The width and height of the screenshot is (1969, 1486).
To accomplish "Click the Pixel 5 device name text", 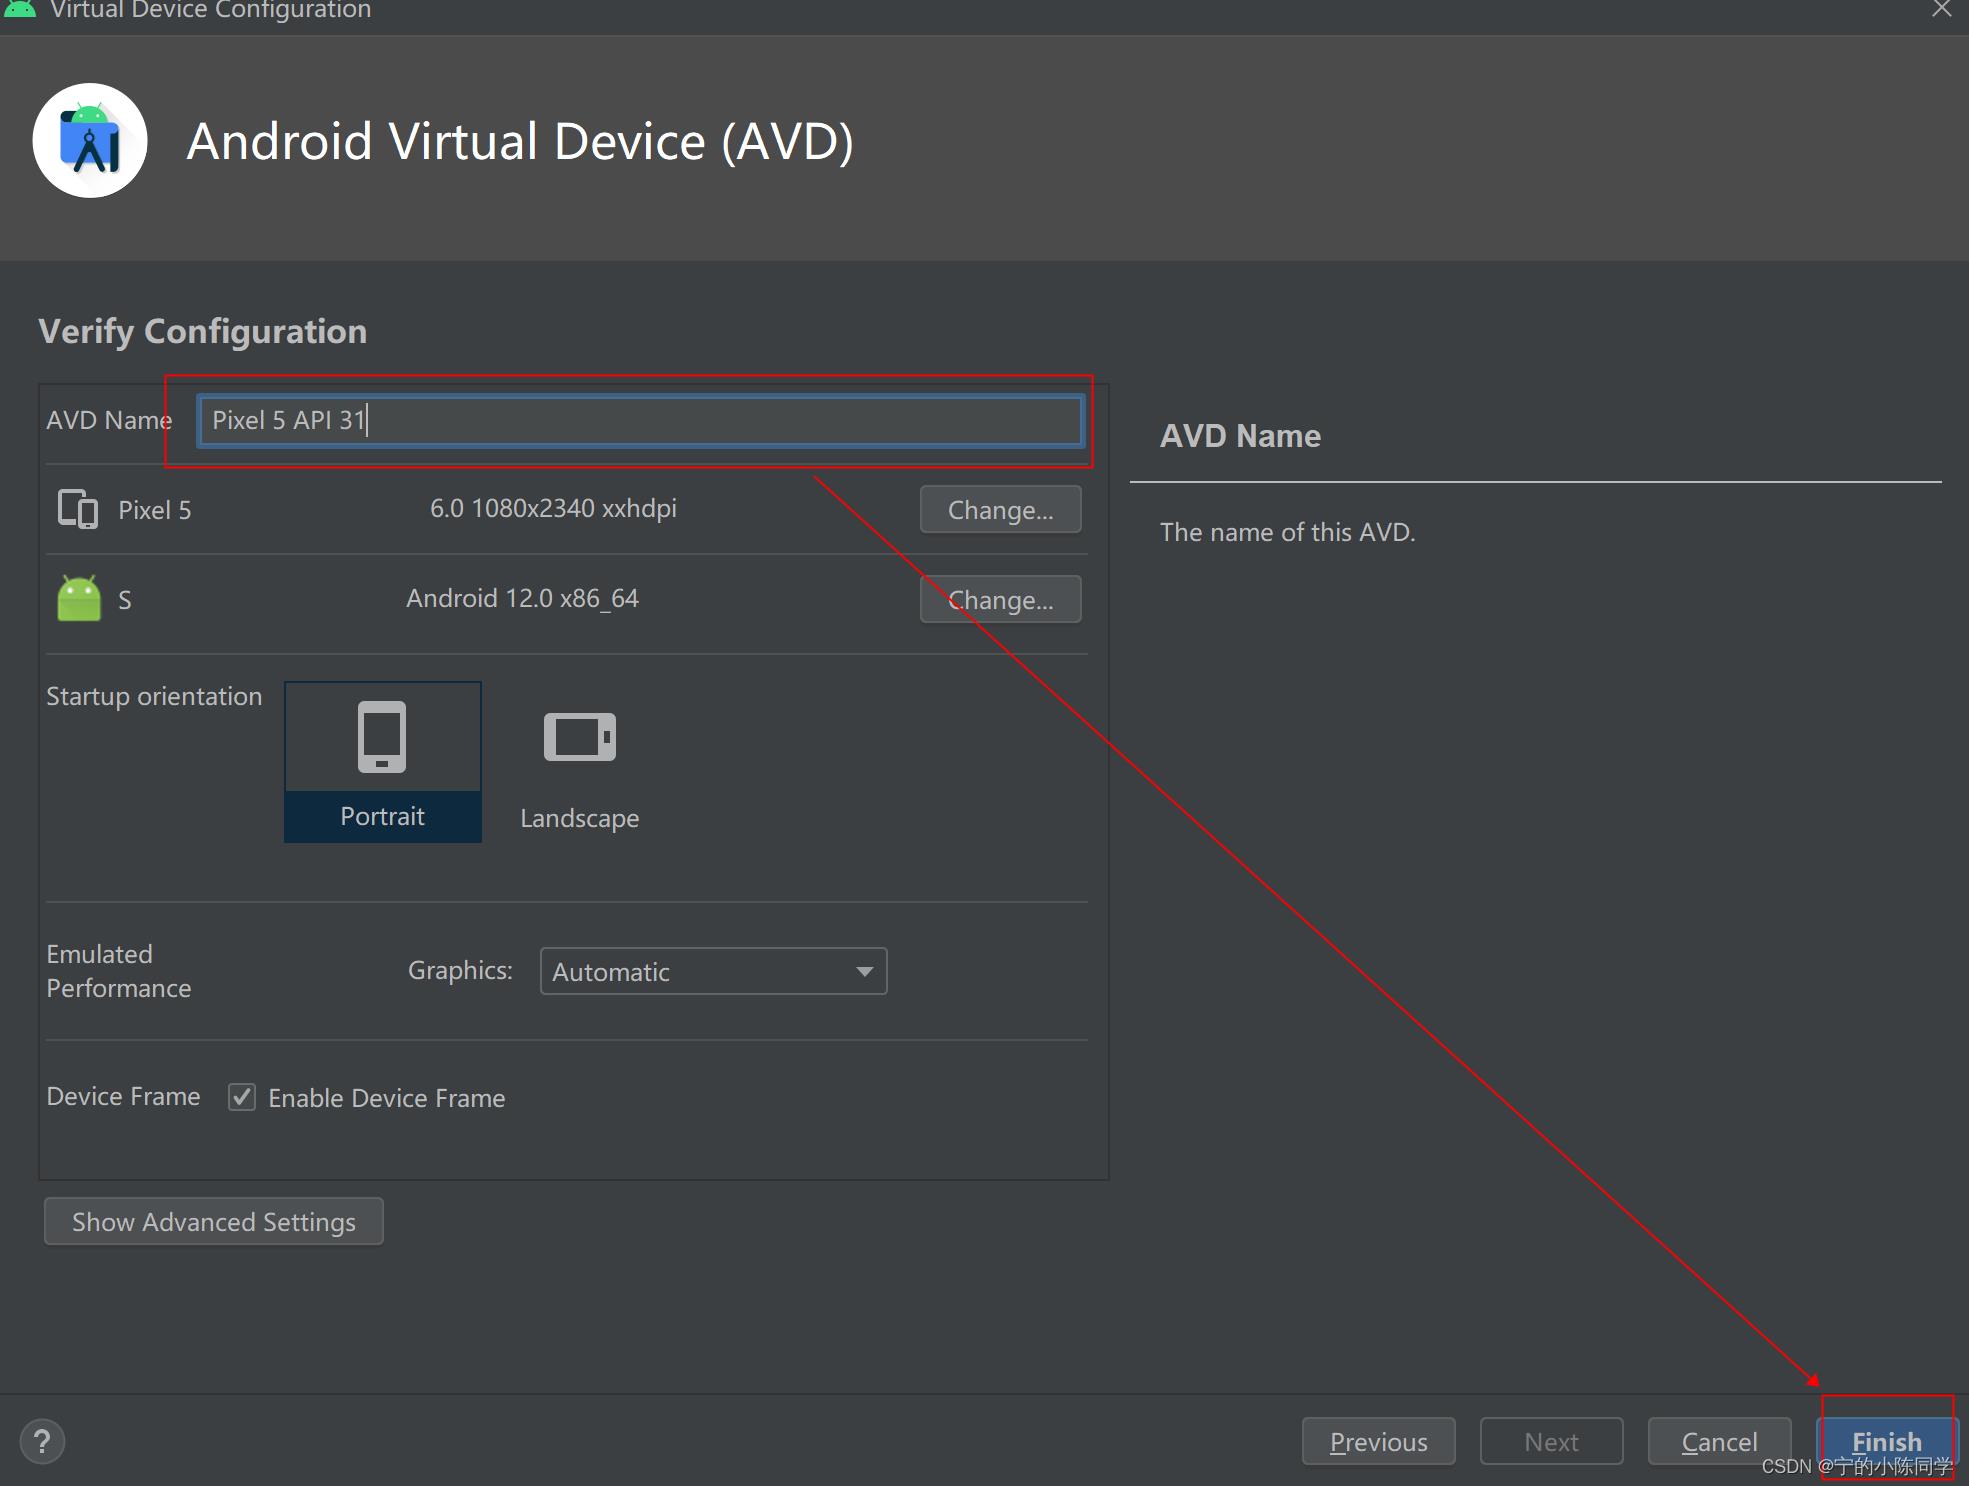I will (x=155, y=510).
